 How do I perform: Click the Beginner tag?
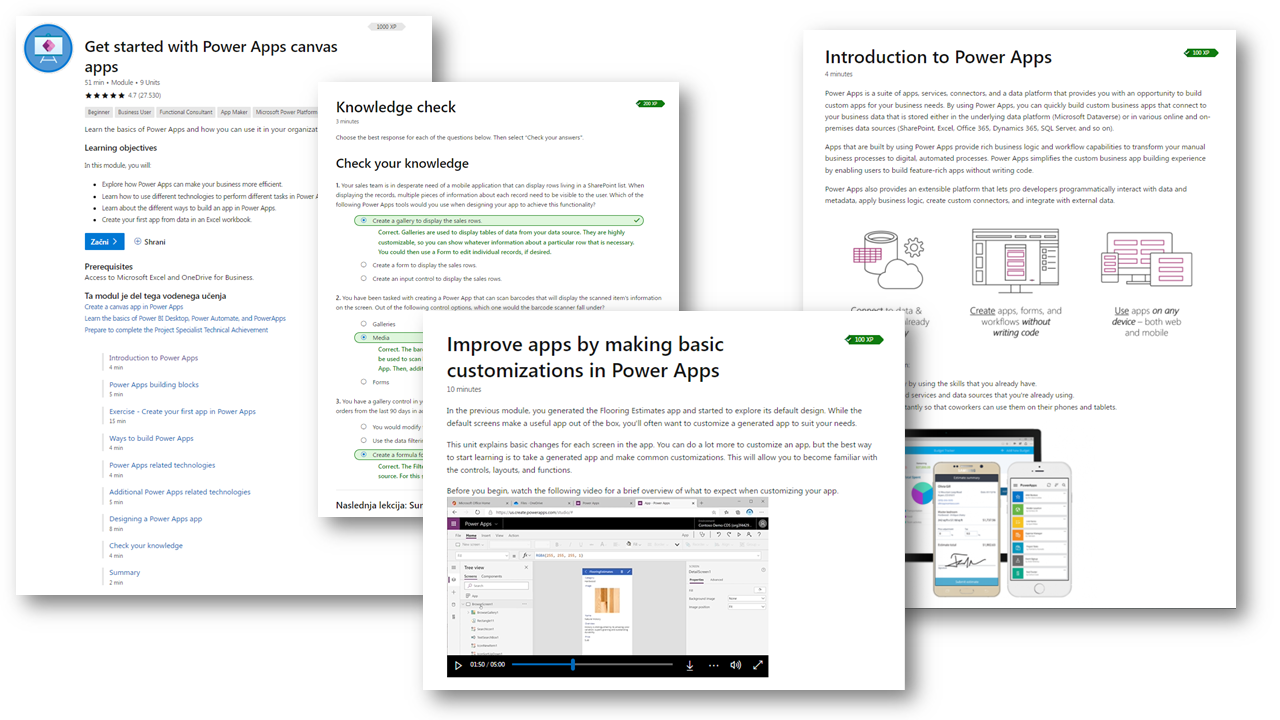pyautogui.click(x=99, y=113)
